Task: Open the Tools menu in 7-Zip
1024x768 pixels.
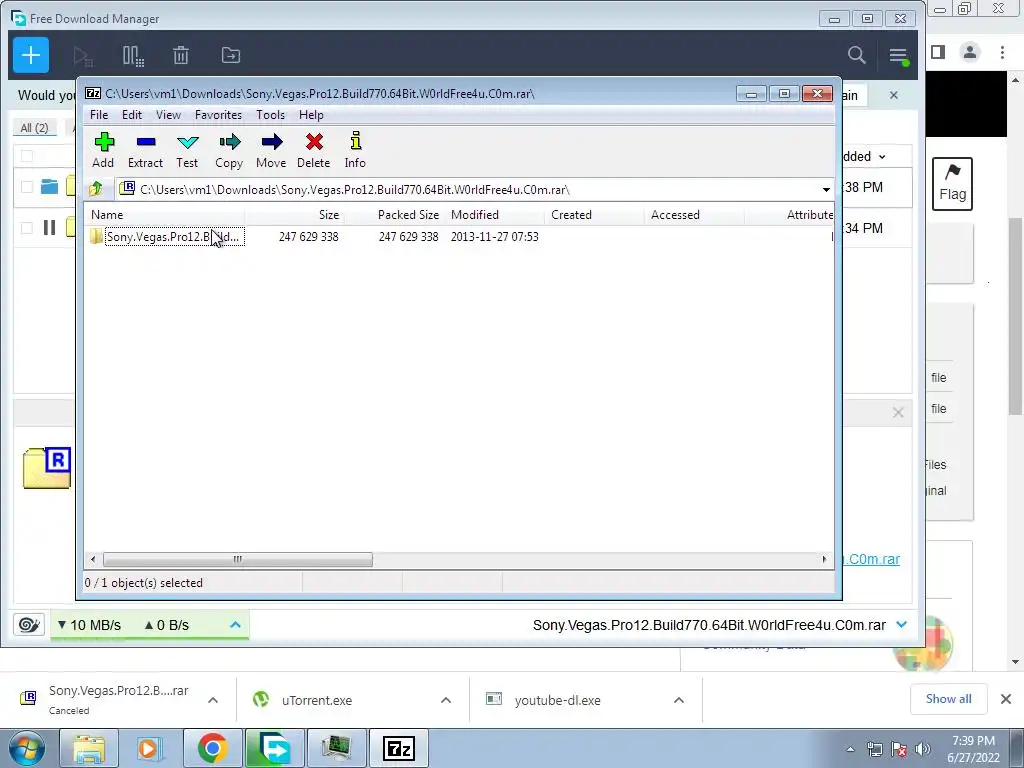Action: (270, 115)
